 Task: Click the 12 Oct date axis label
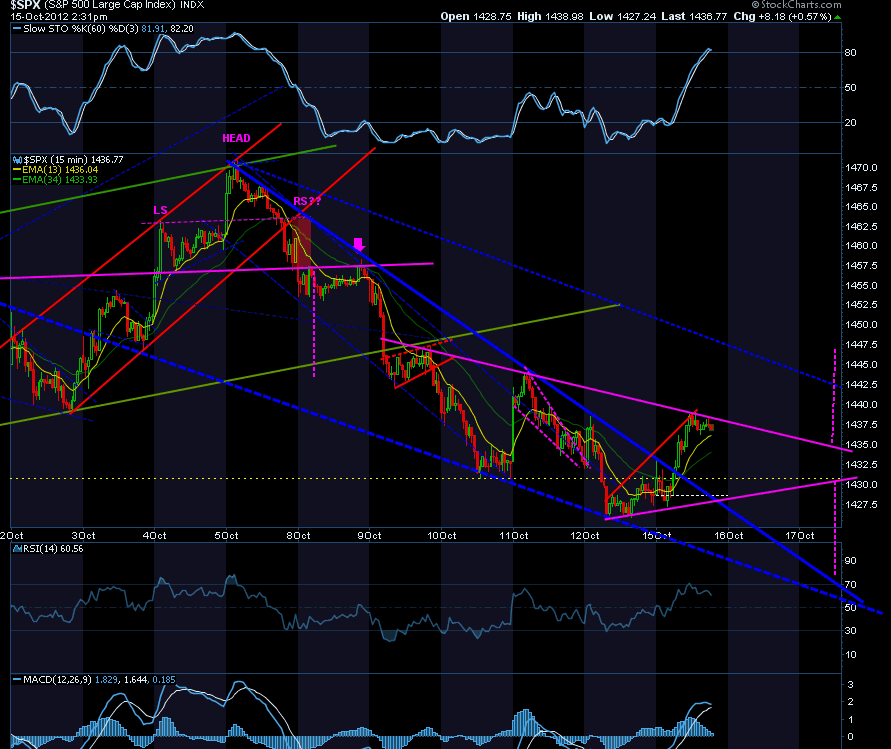tap(585, 536)
